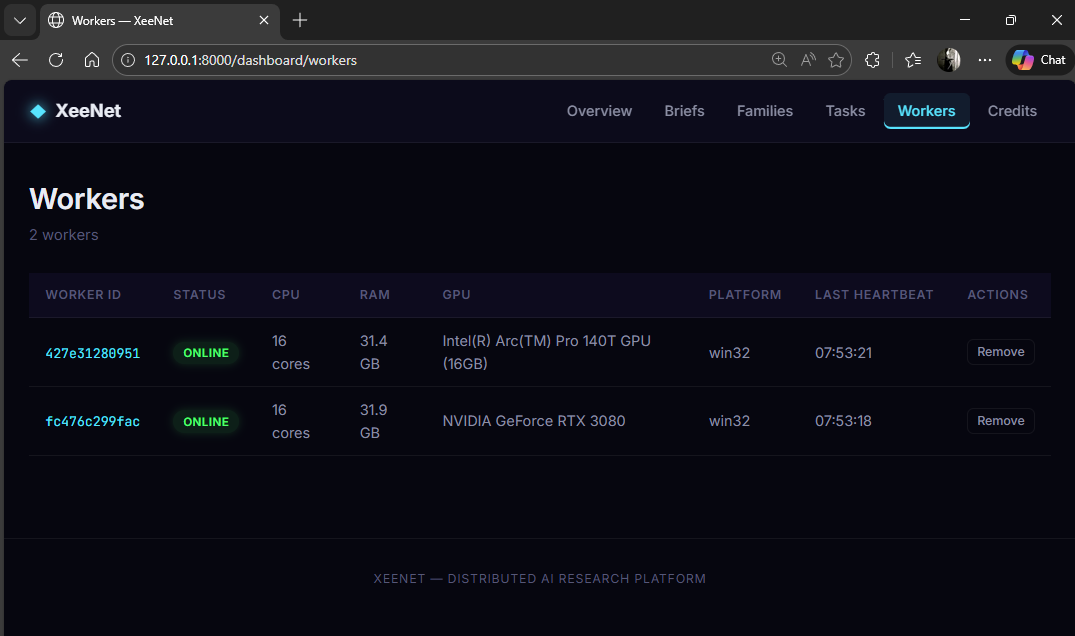This screenshot has height=636, width=1075.
Task: Remove worker 427e31280951
Action: click(x=1000, y=352)
